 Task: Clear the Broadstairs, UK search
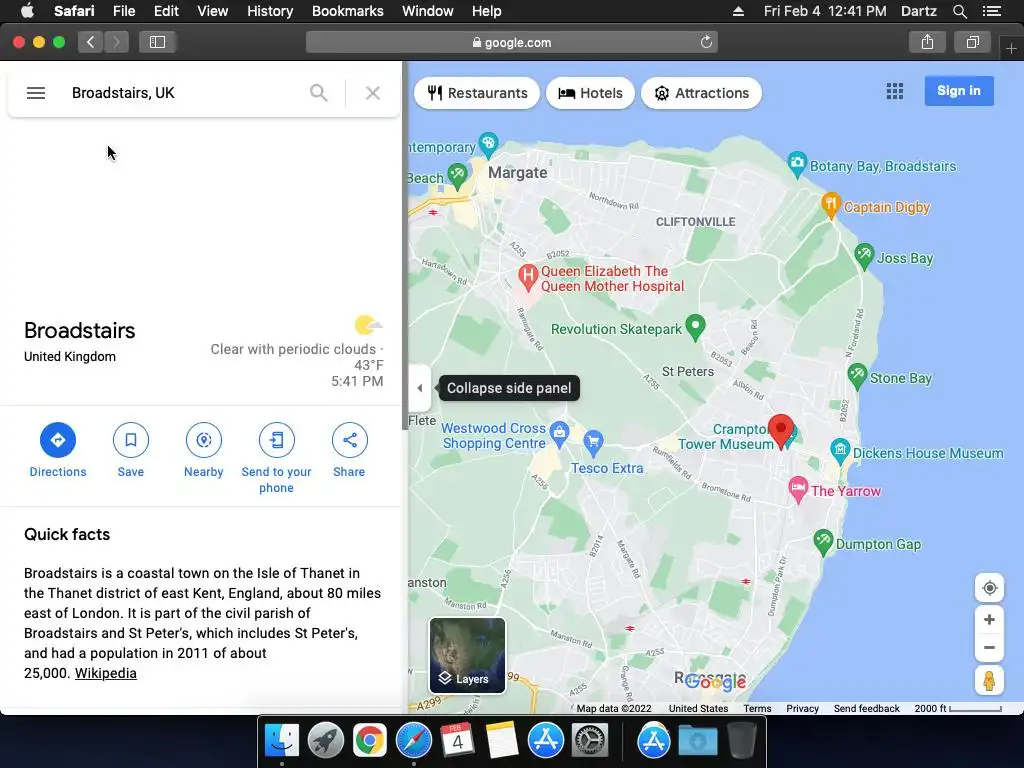click(373, 93)
